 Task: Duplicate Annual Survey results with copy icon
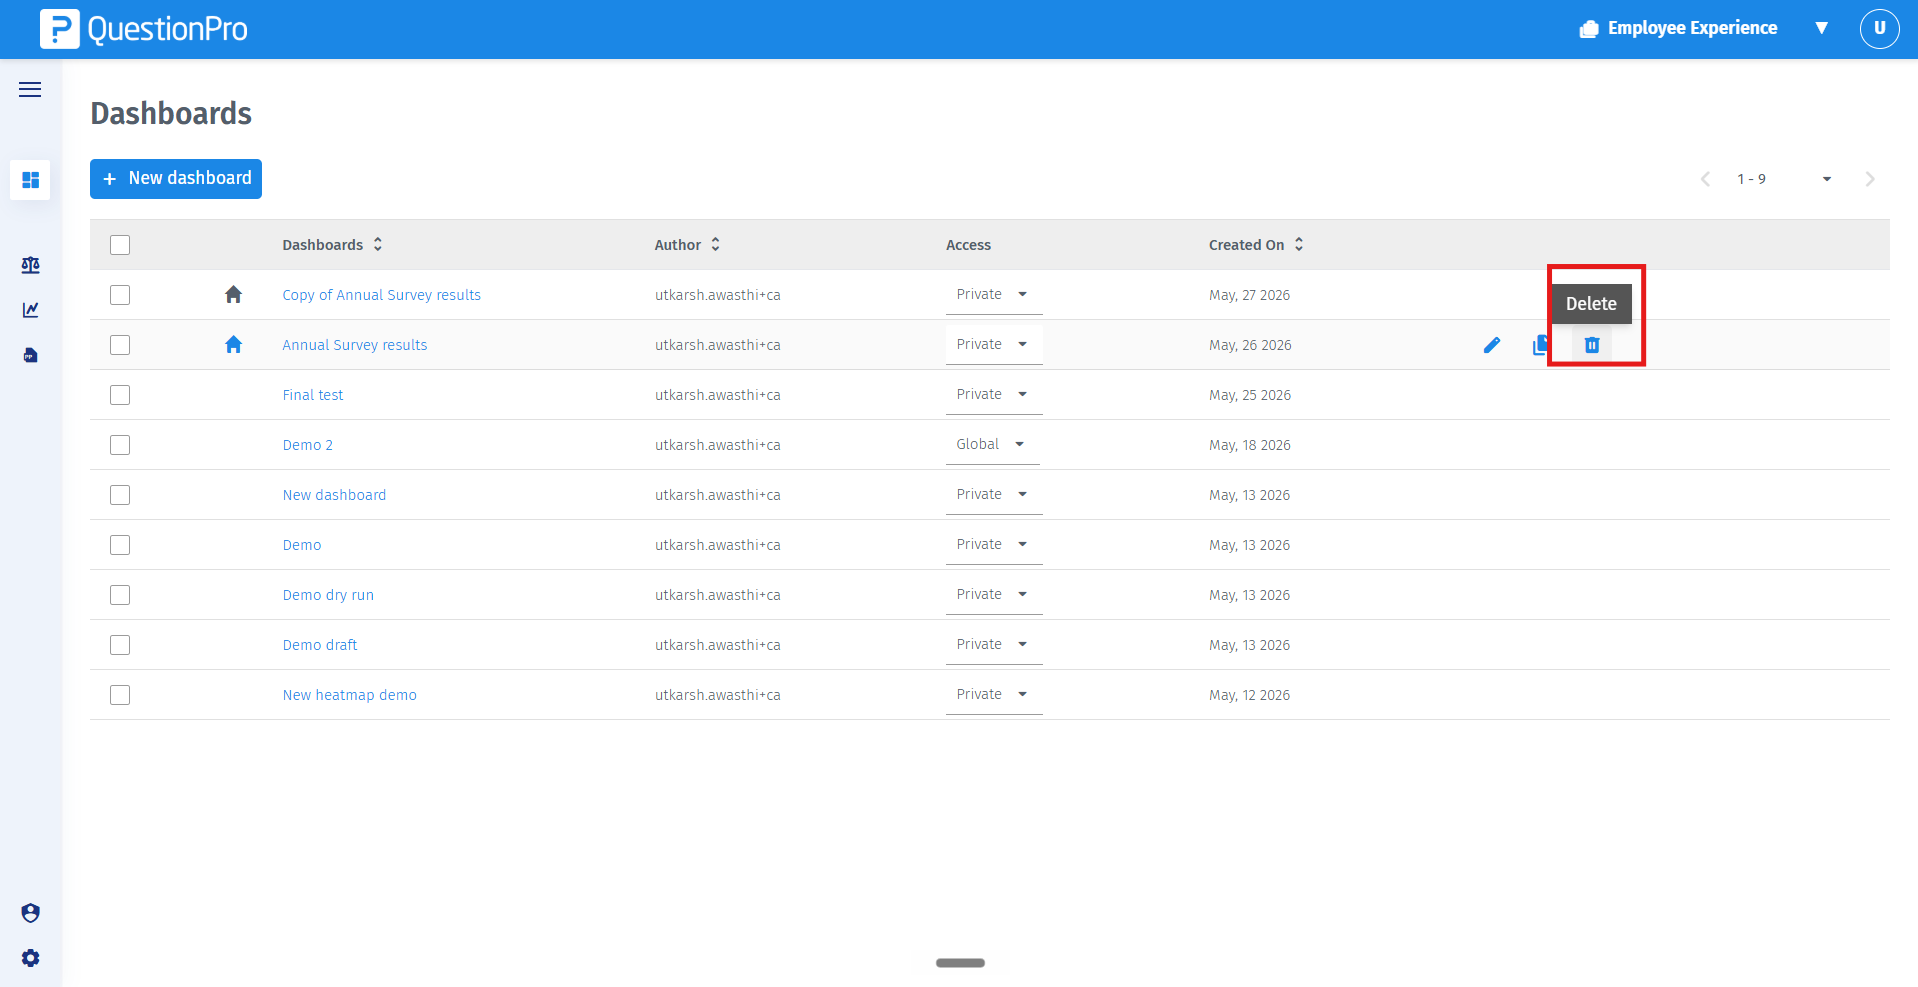(1540, 345)
